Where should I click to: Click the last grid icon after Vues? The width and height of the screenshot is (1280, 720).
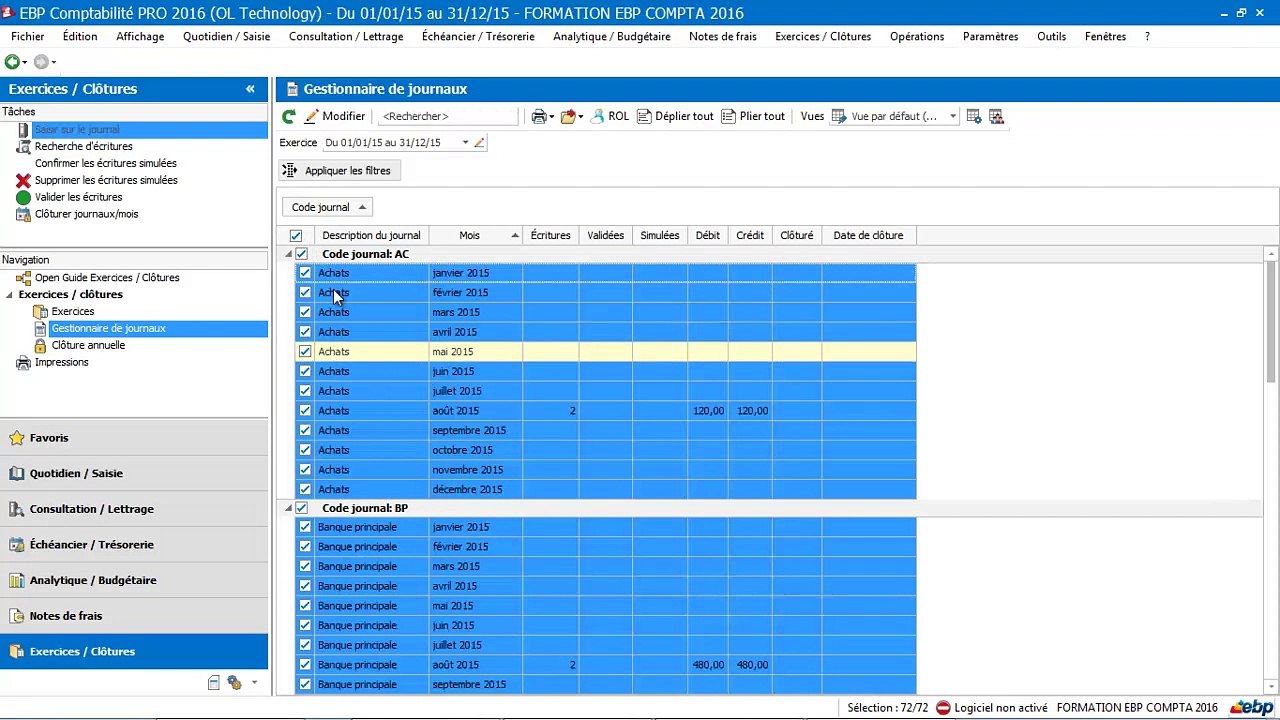[x=996, y=116]
